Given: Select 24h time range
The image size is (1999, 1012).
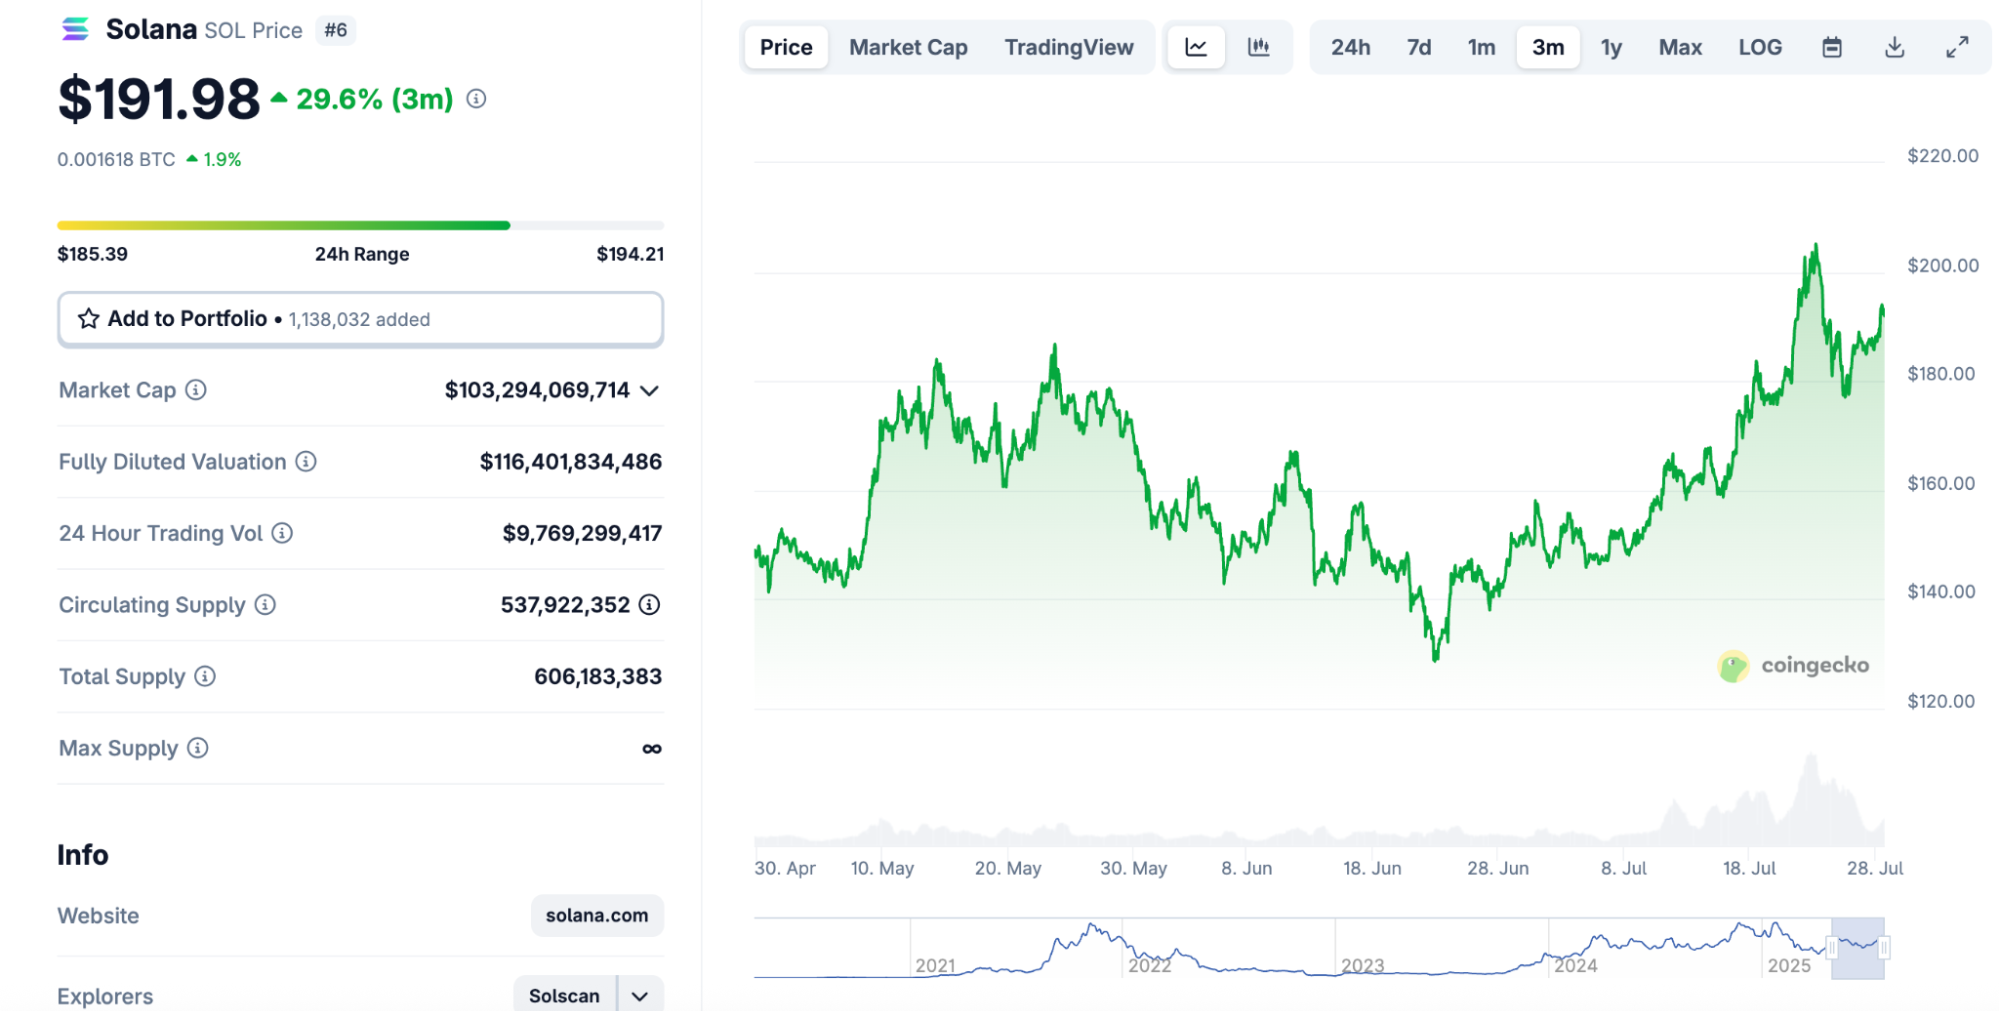Looking at the screenshot, I should 1350,47.
